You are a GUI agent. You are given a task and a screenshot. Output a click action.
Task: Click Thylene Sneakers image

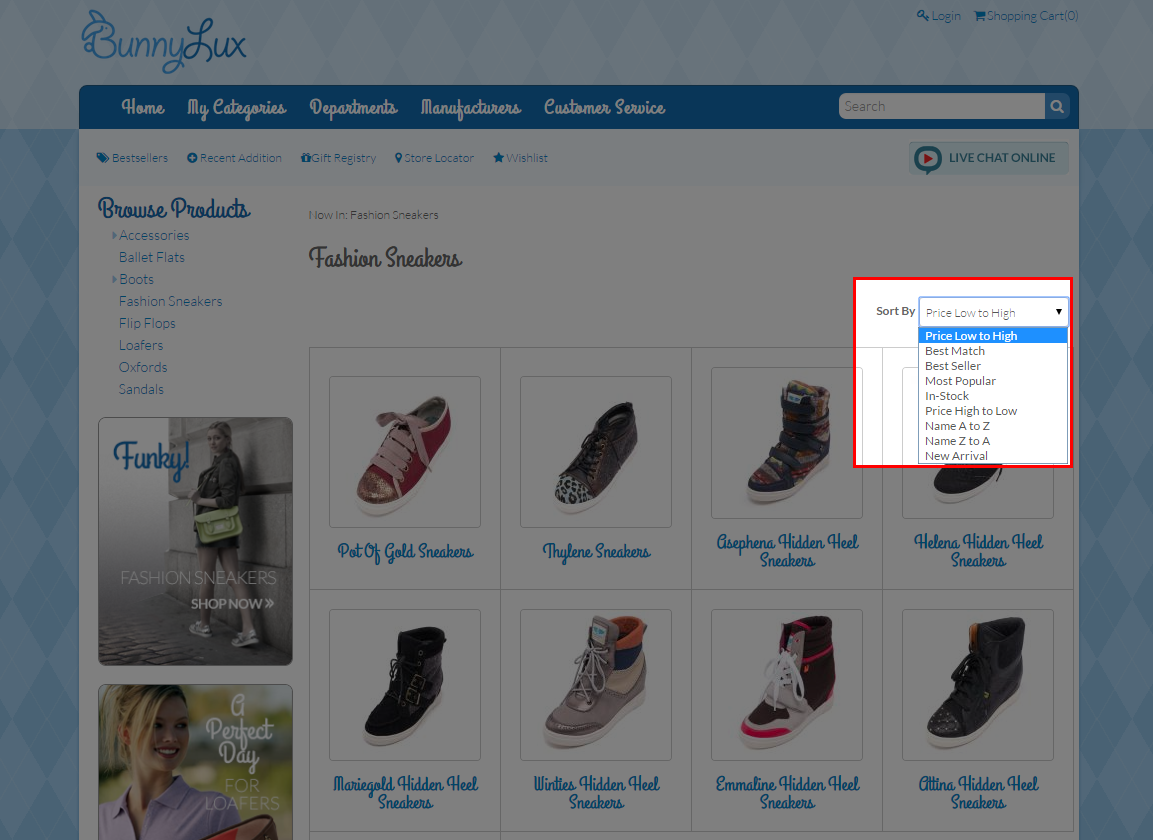point(596,452)
